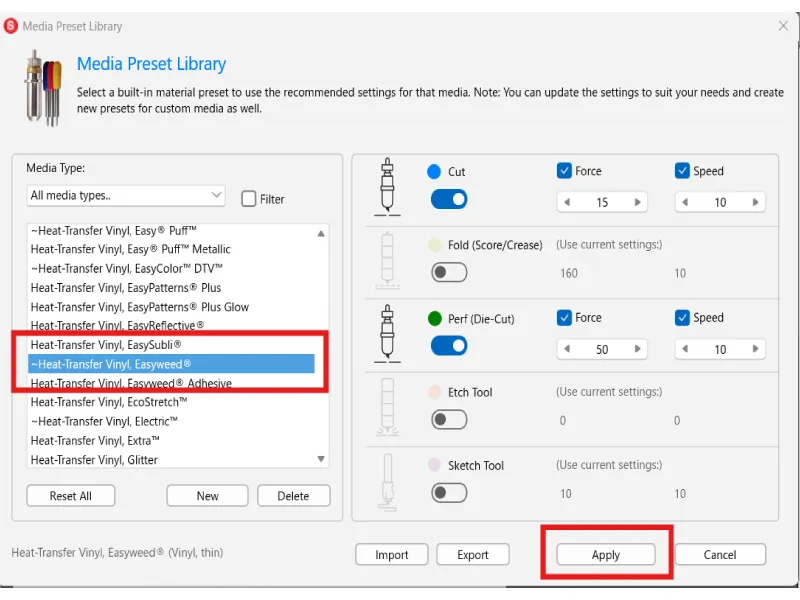The image size is (800, 600).
Task: Click the Fold (Score/Crease) tool icon
Action: [x=384, y=258]
